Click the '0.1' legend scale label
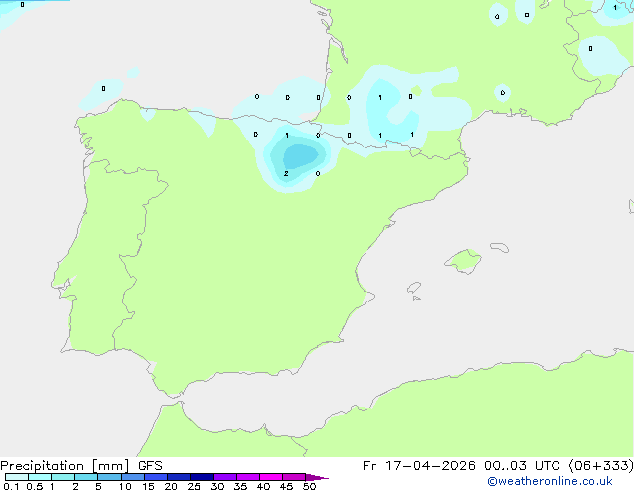This screenshot has width=634, height=490. pos(11,486)
